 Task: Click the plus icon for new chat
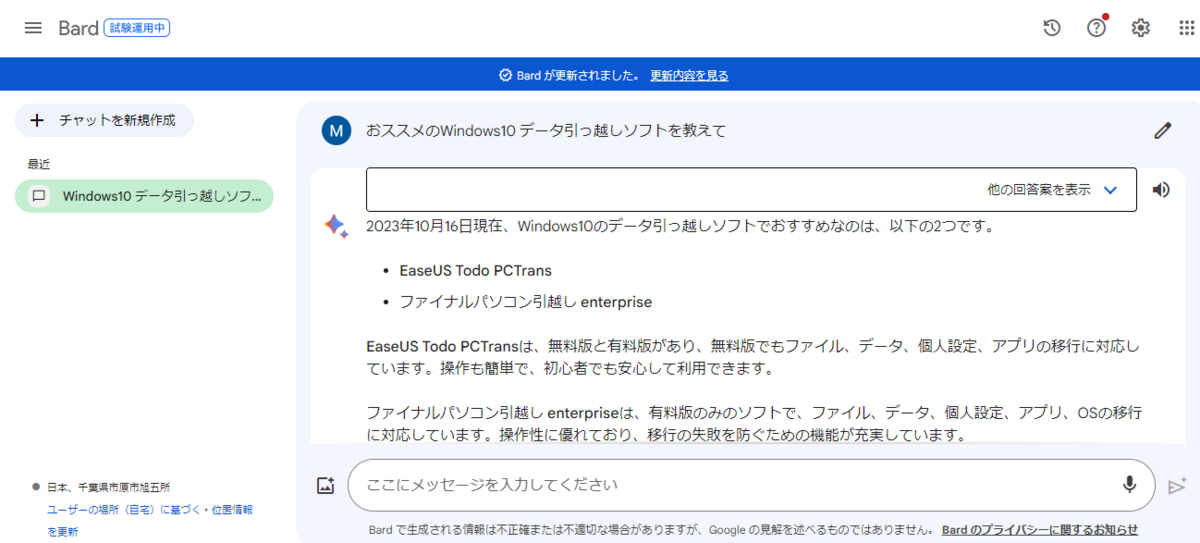(x=37, y=120)
